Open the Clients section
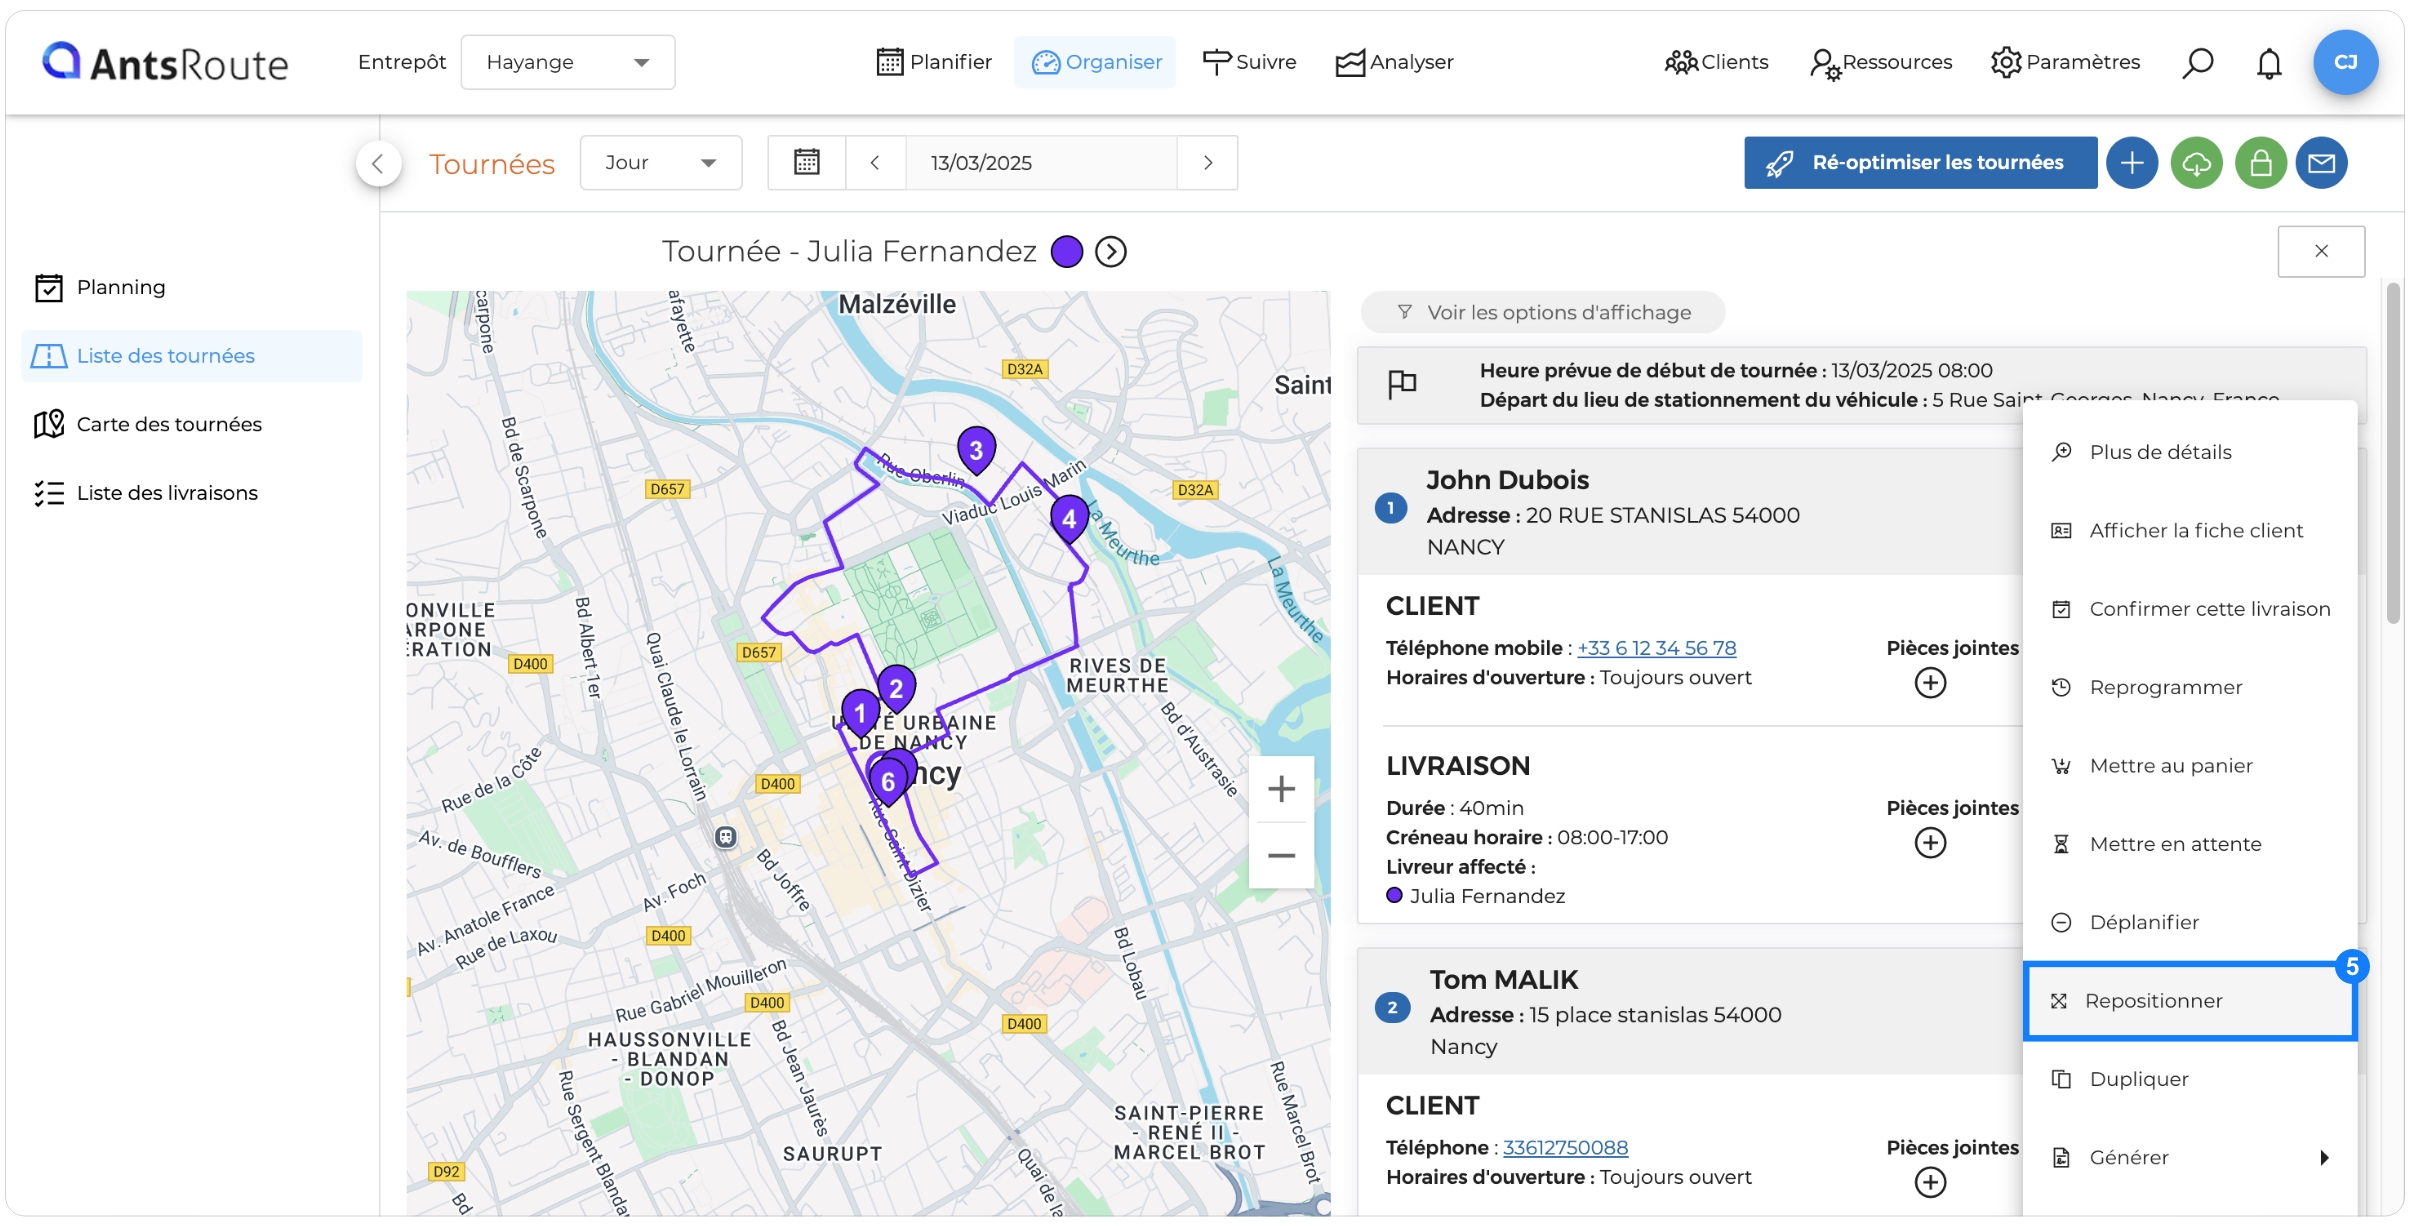This screenshot has width=2410, height=1226. pyautogui.click(x=1716, y=62)
